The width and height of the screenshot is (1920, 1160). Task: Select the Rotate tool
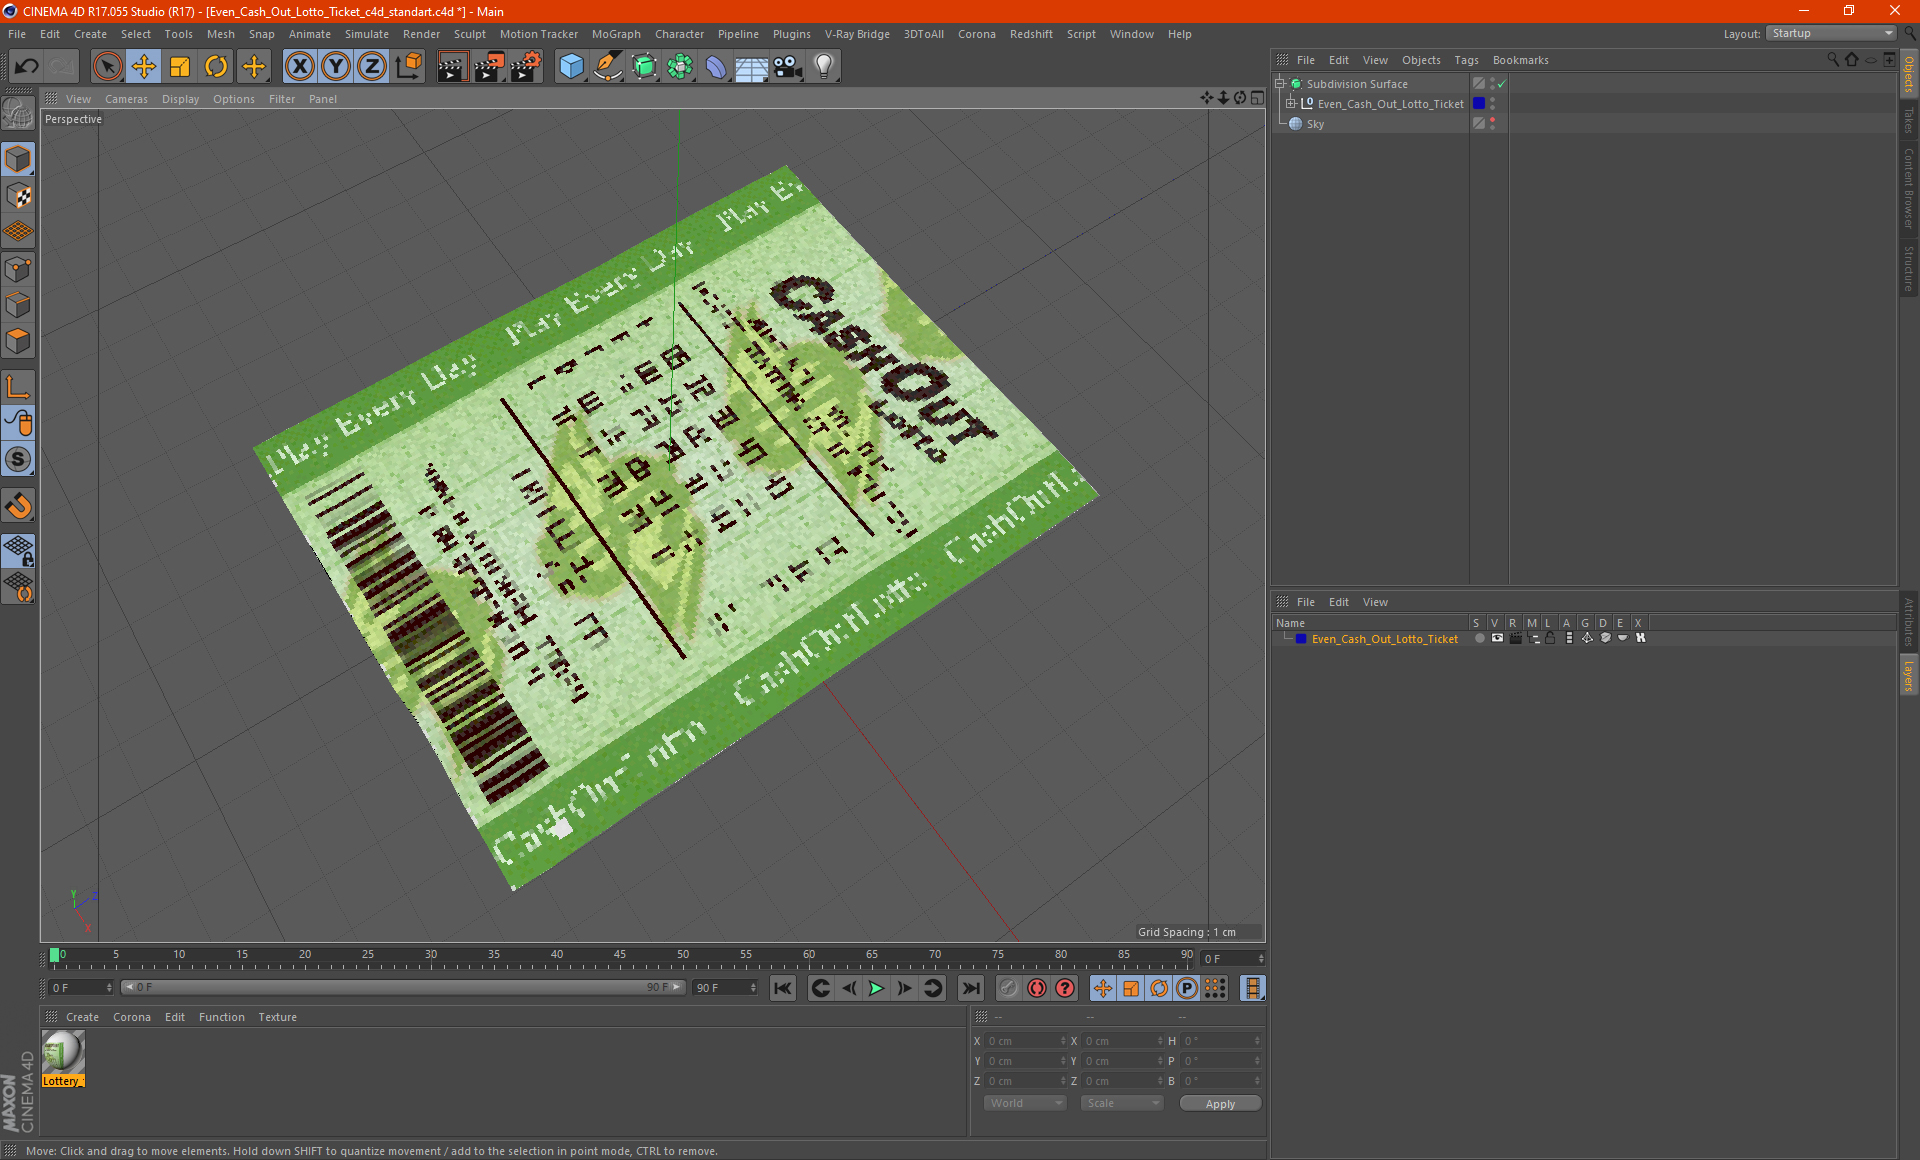point(216,67)
